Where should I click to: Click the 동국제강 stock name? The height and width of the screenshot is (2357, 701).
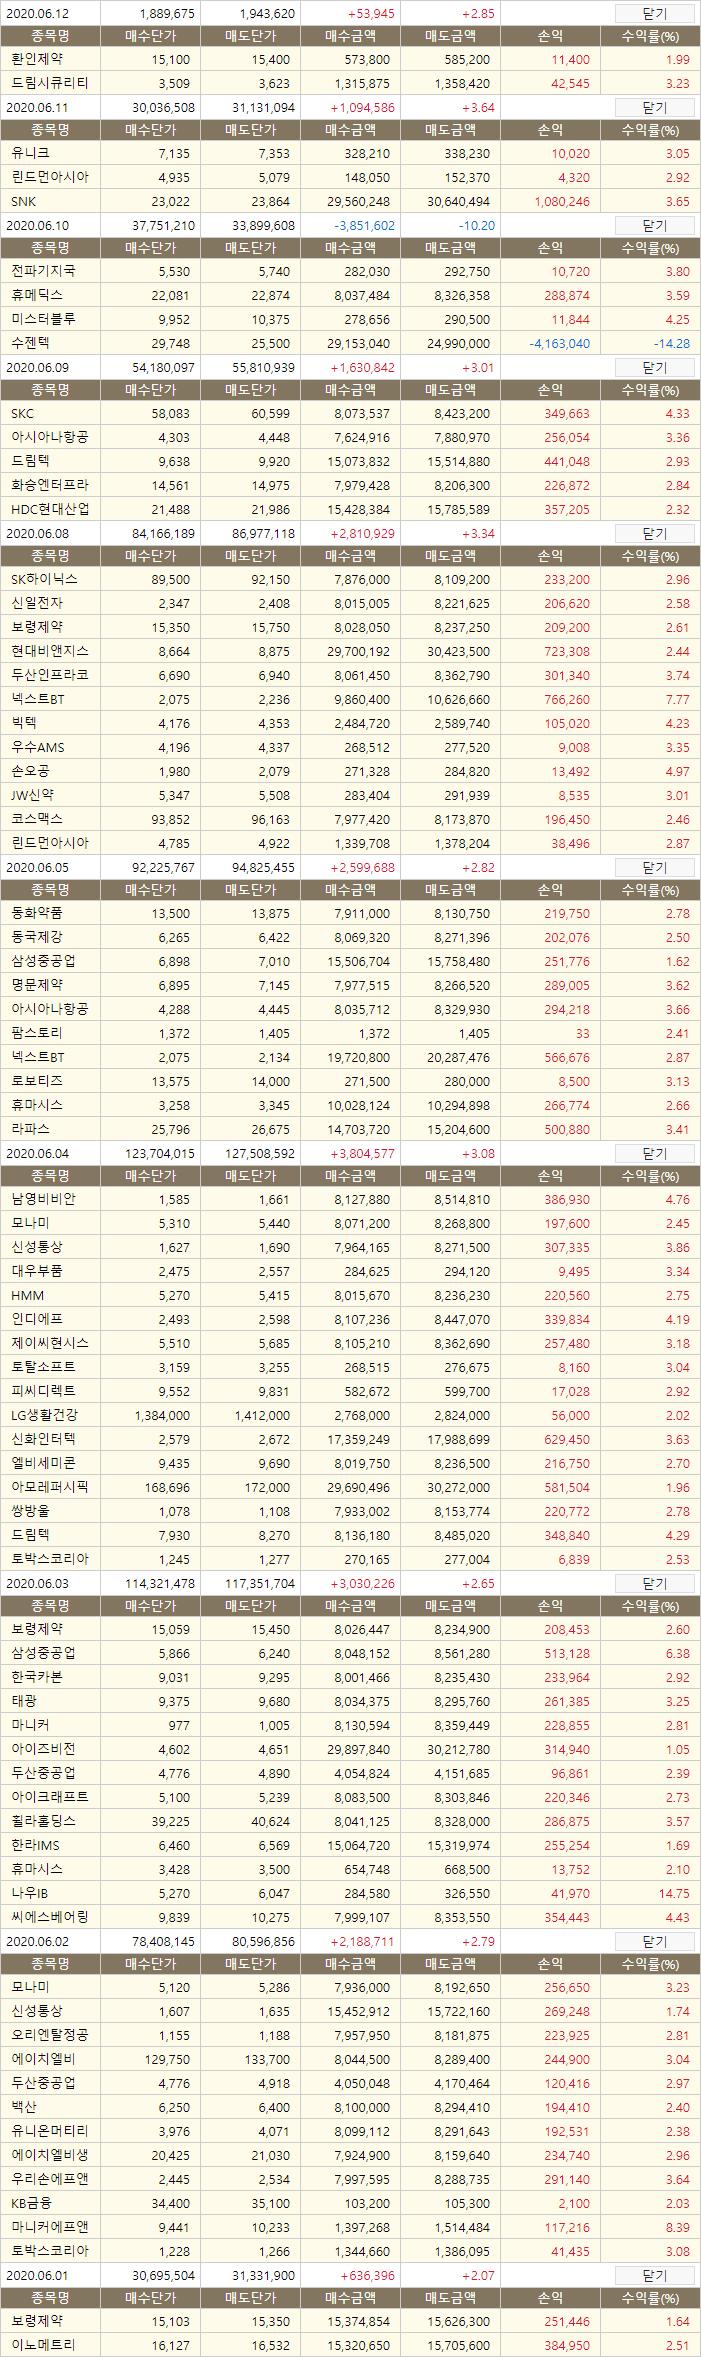(37, 937)
